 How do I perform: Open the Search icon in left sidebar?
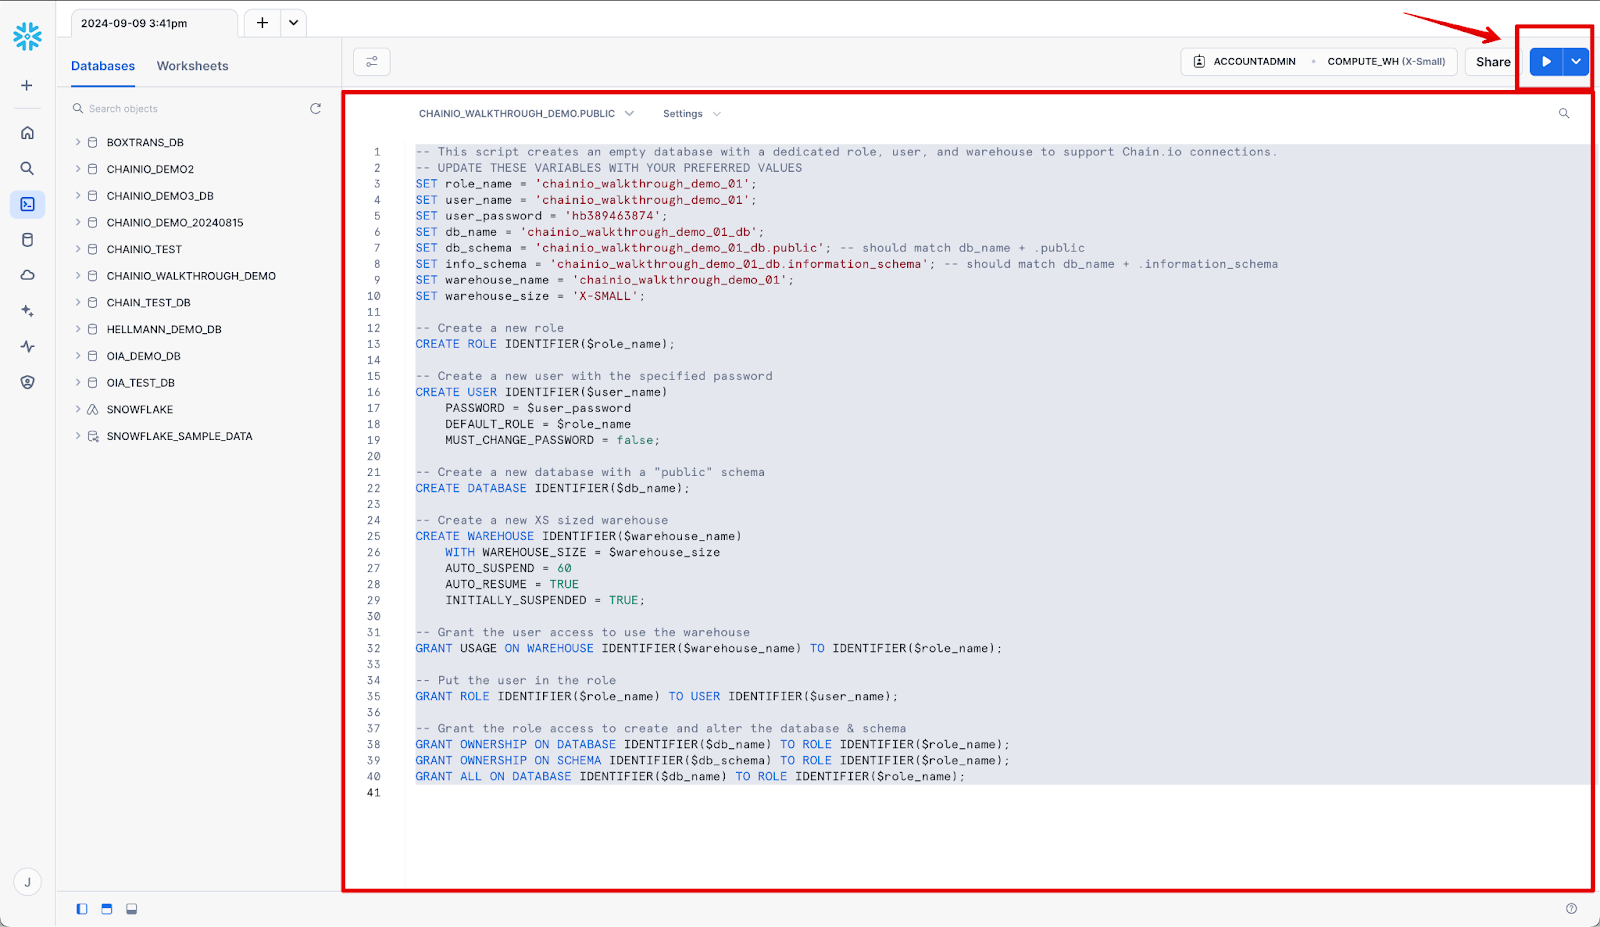pyautogui.click(x=27, y=169)
